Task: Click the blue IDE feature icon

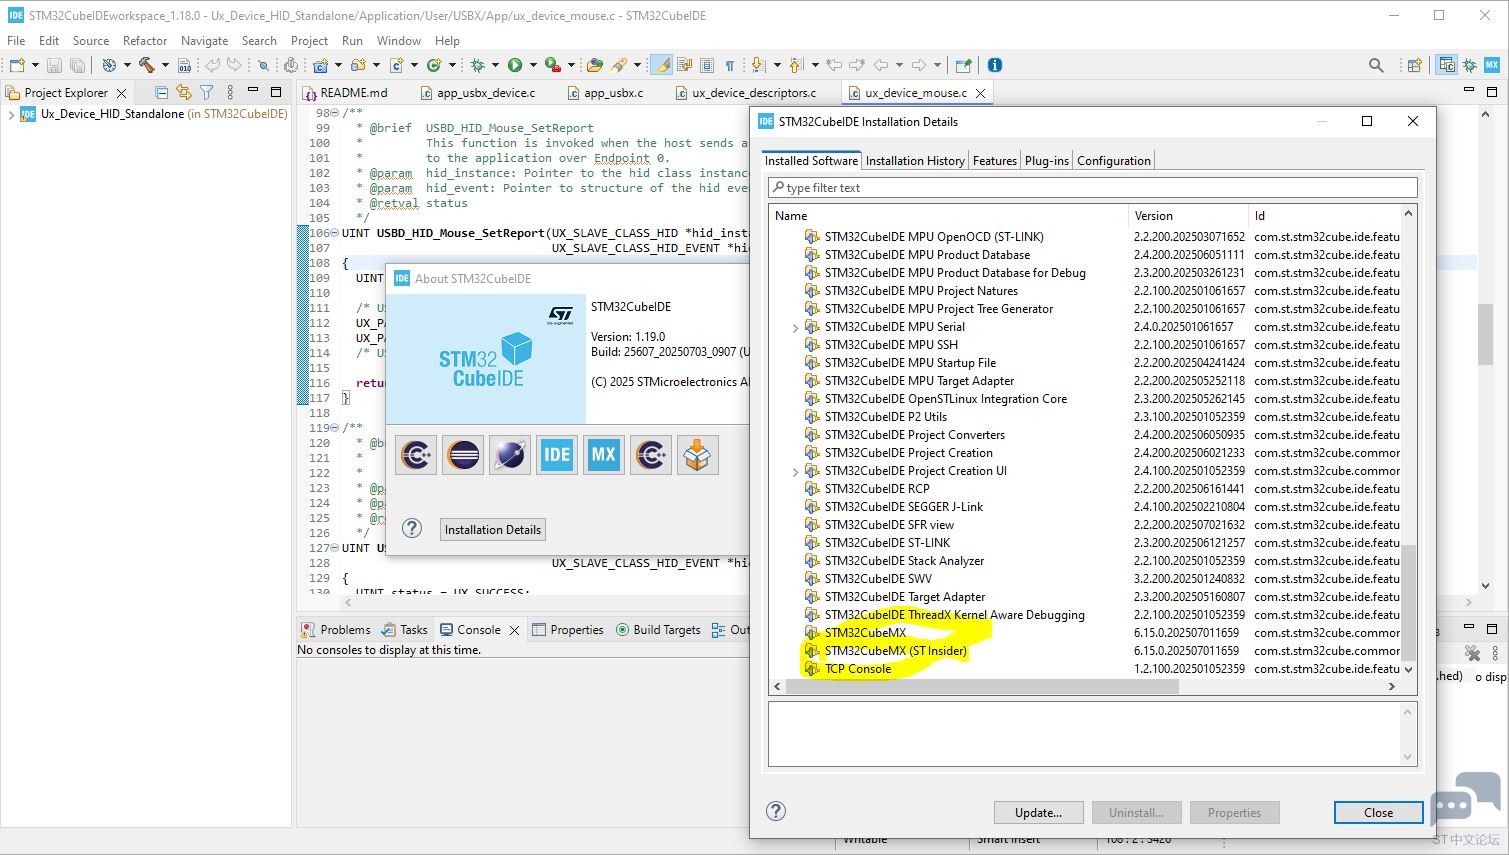Action: [557, 455]
